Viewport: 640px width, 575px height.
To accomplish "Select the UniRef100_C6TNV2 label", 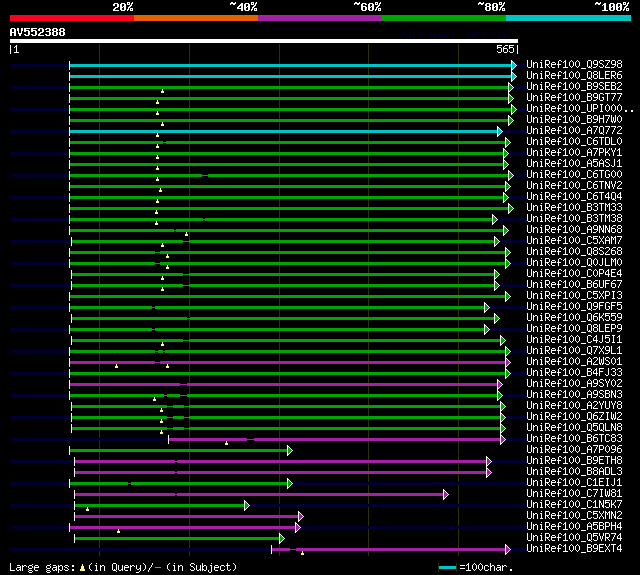I will pos(574,186).
